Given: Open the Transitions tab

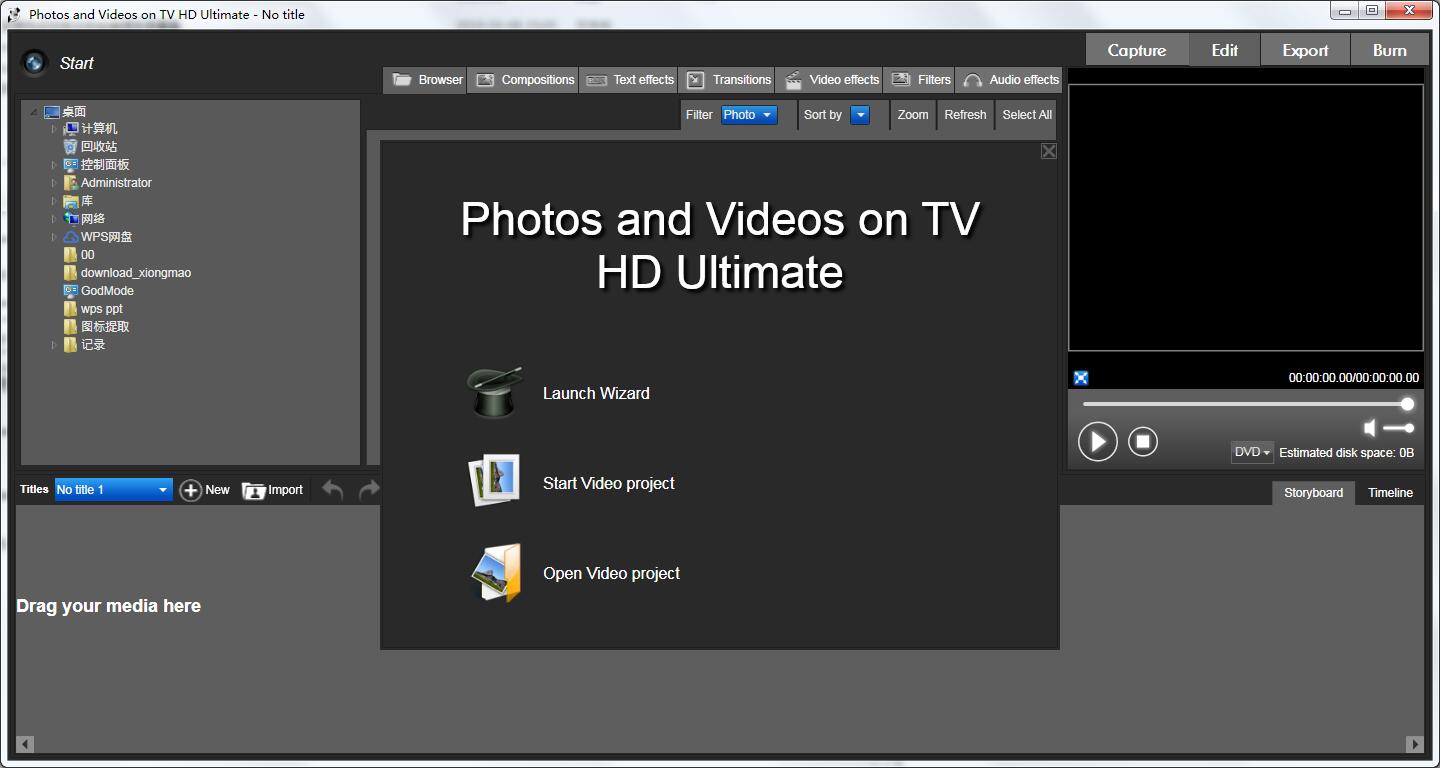Looking at the screenshot, I should pyautogui.click(x=730, y=80).
